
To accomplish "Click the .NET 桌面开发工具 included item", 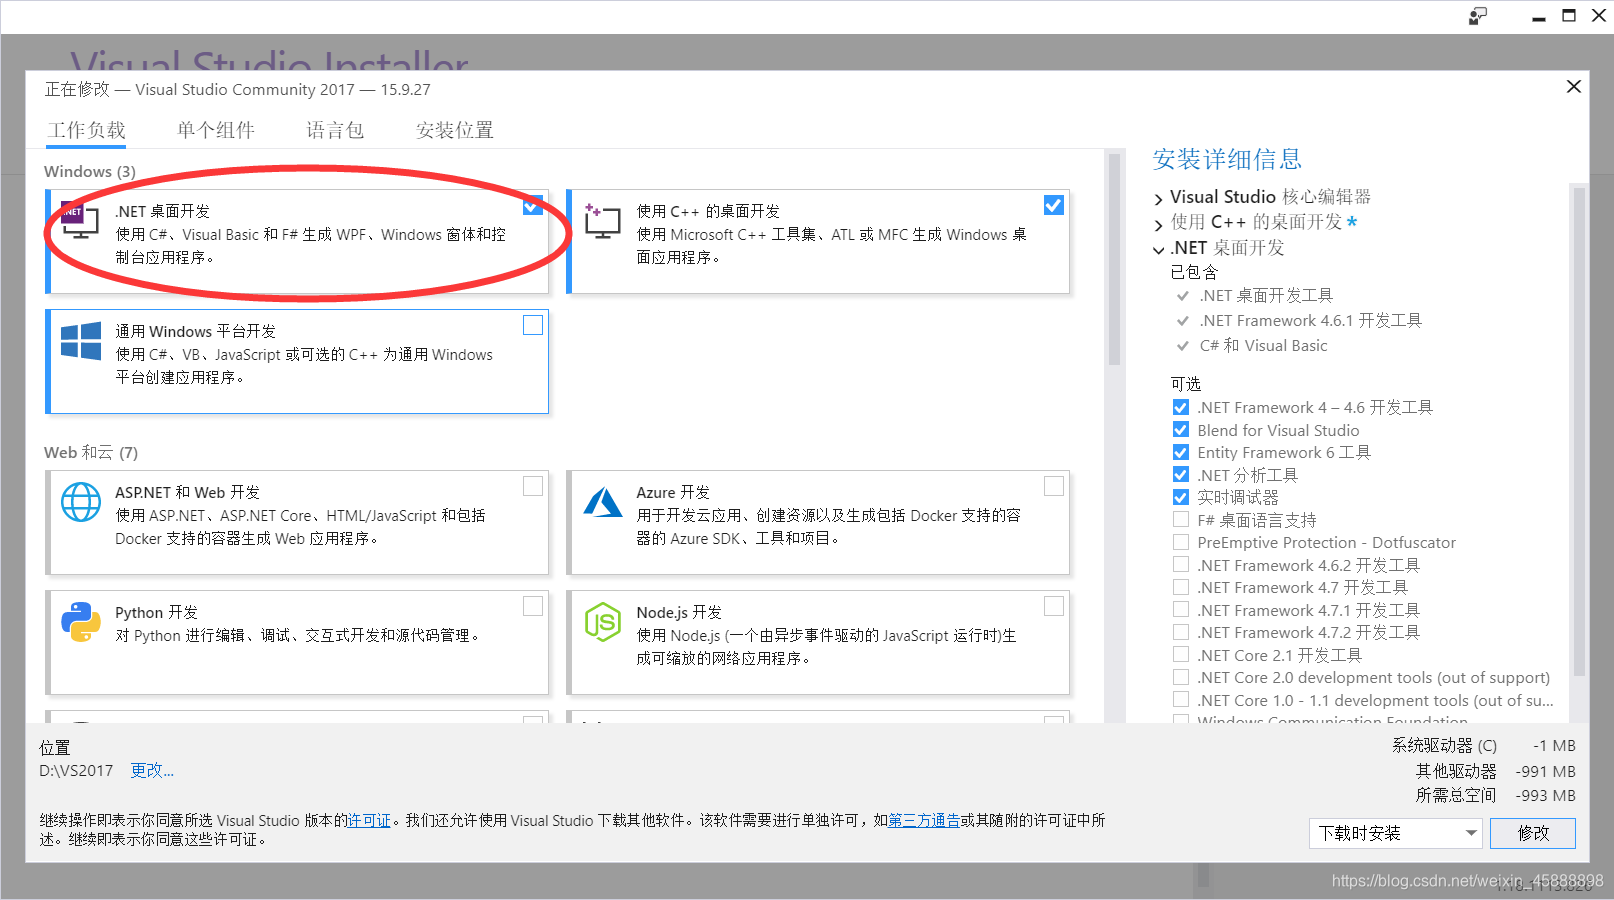I will (x=1266, y=295).
